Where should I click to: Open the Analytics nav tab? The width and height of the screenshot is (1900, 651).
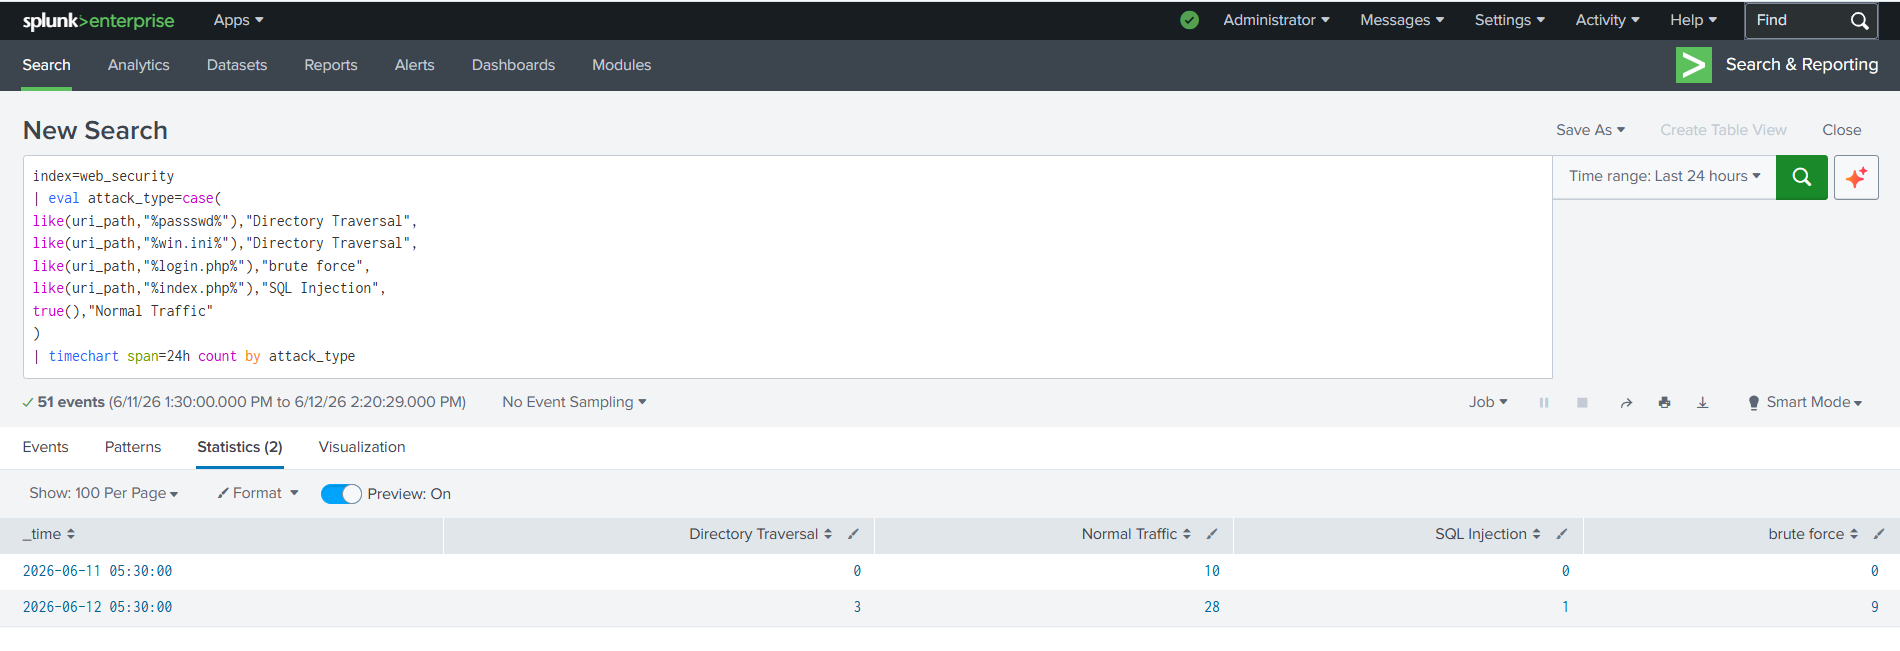[138, 65]
